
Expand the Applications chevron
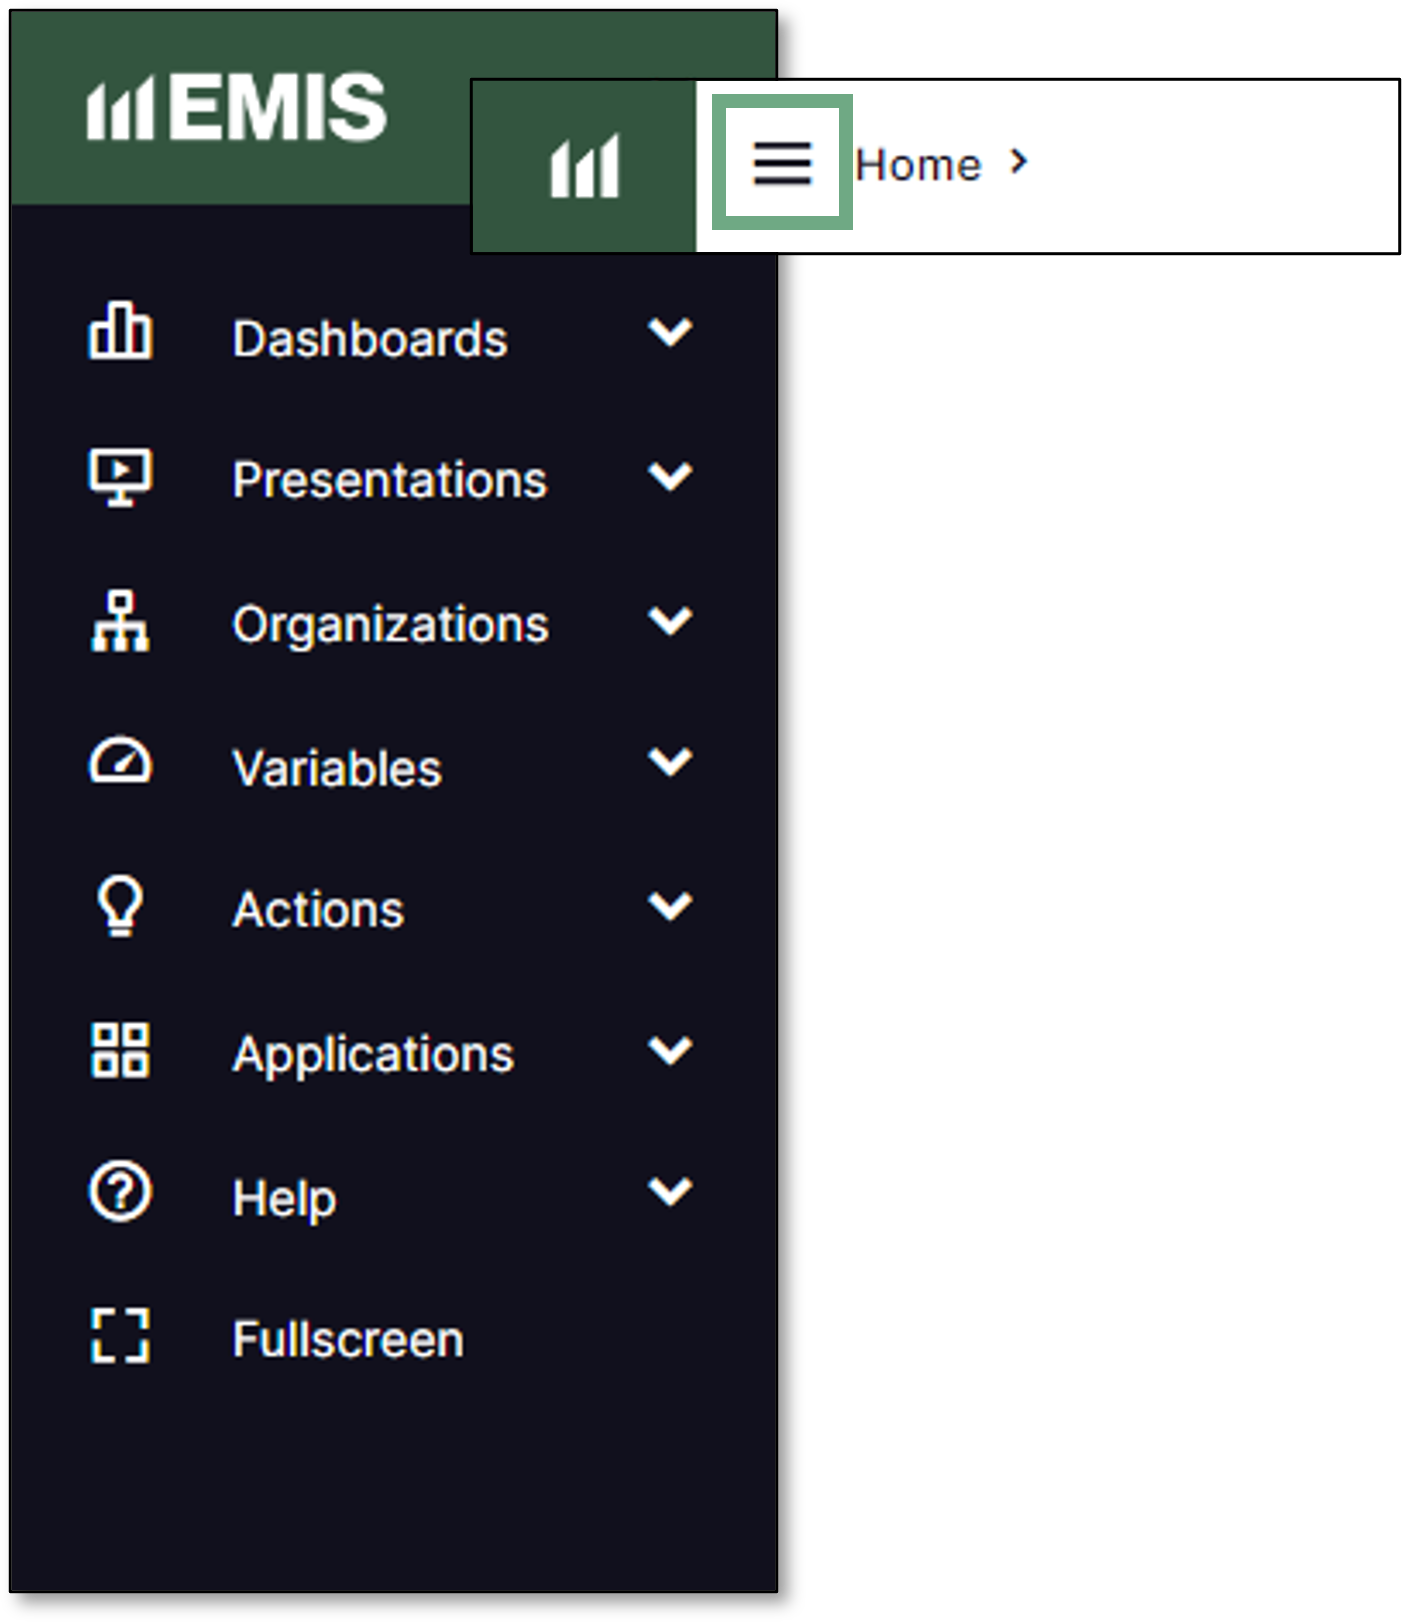670,1050
